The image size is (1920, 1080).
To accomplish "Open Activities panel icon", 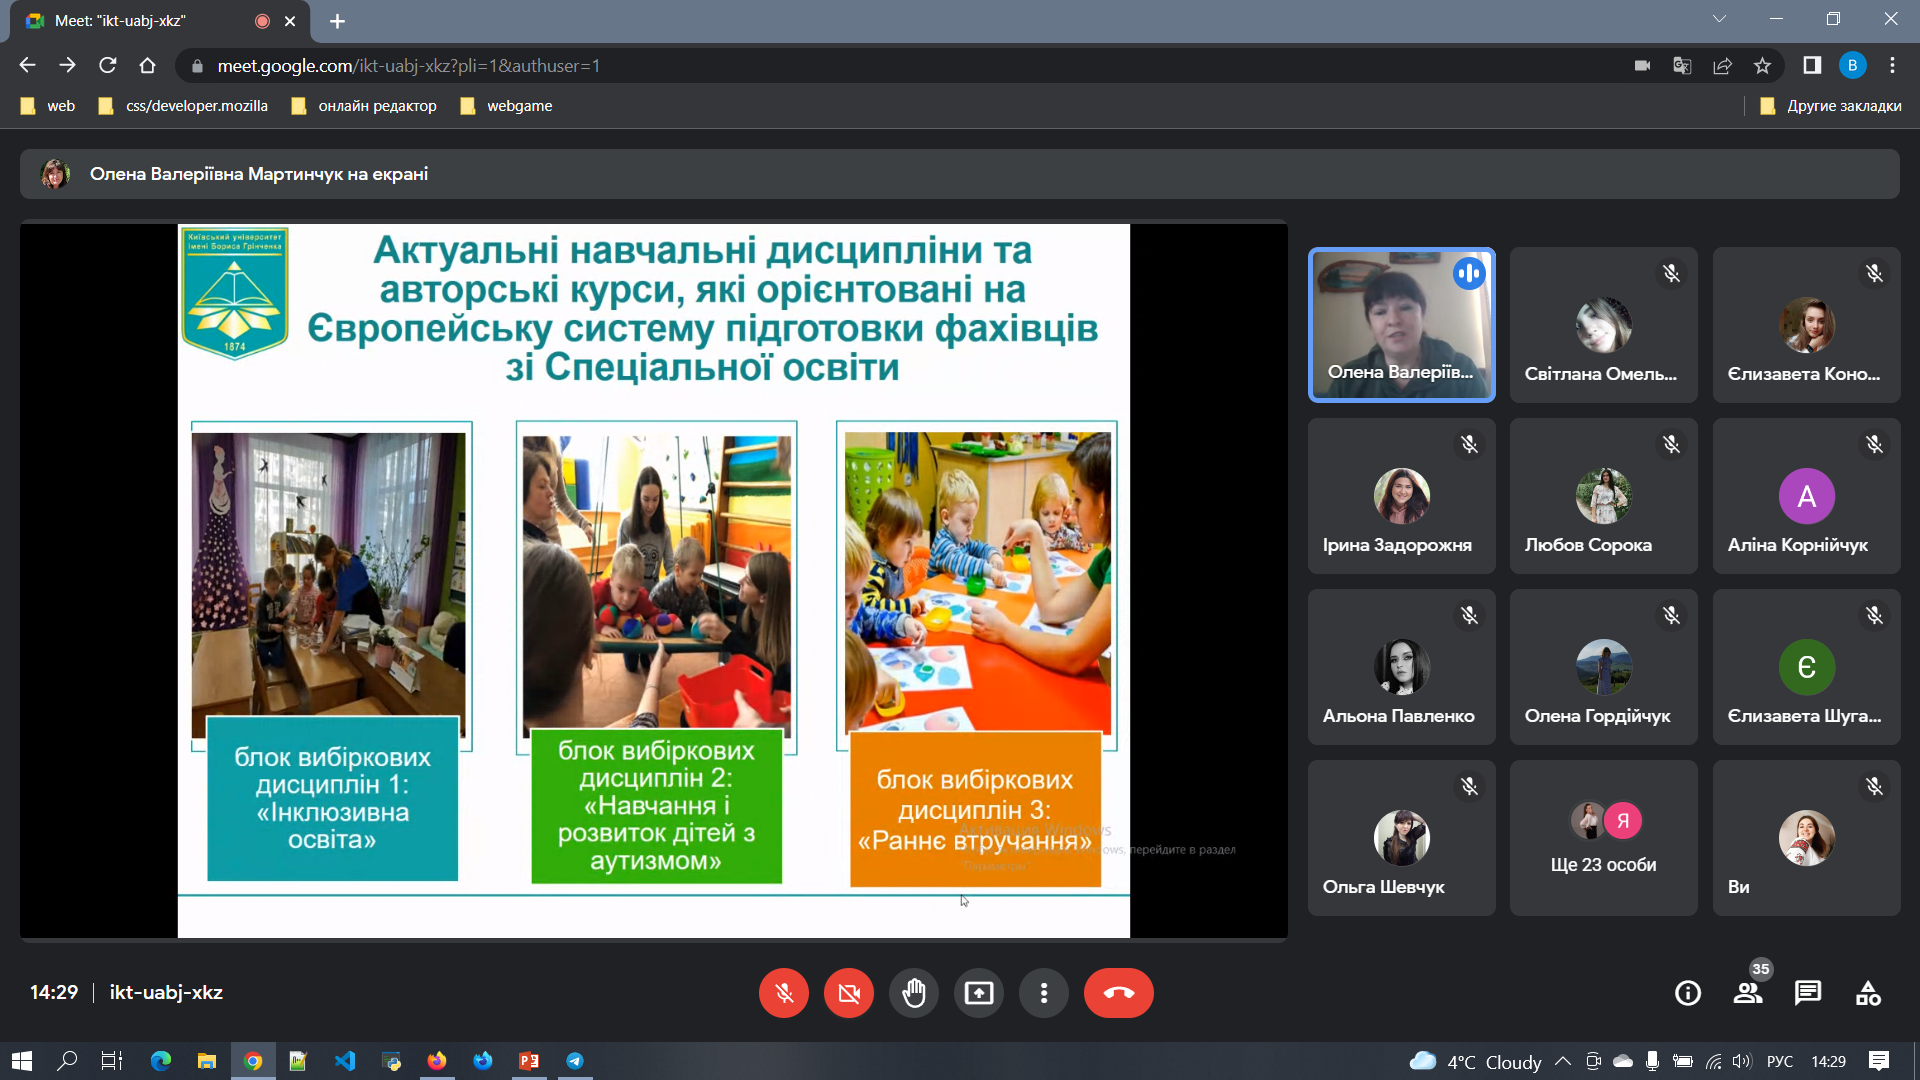I will click(1867, 993).
